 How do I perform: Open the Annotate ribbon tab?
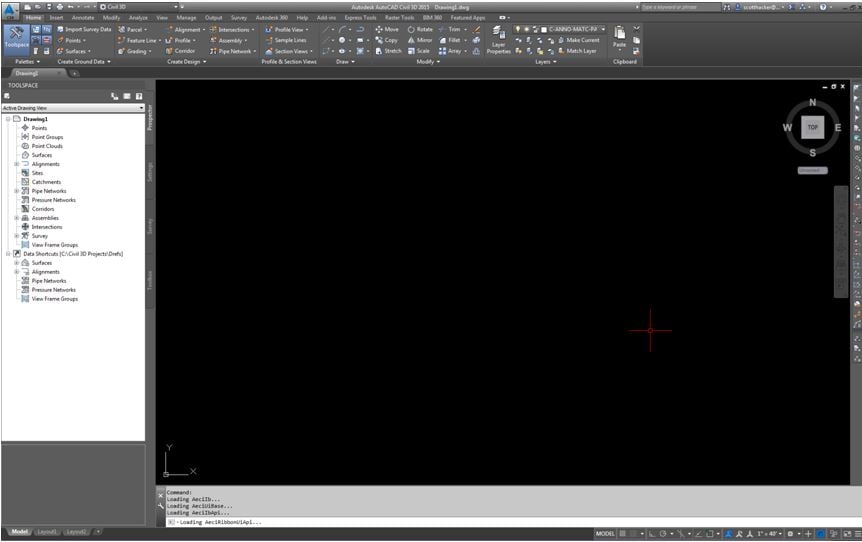coord(83,18)
